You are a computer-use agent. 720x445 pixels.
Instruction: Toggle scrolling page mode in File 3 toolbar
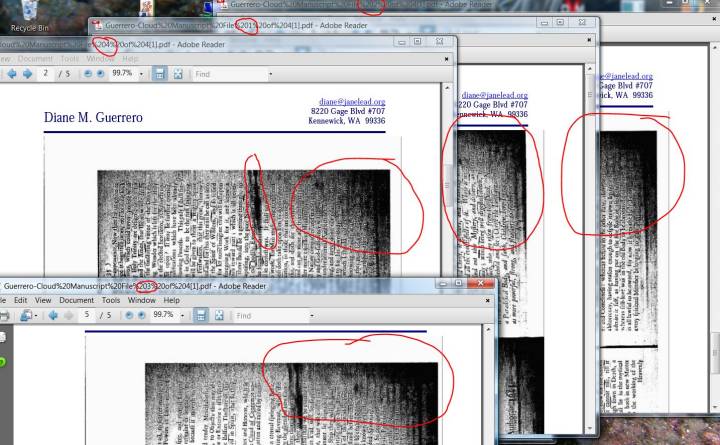click(x=201, y=315)
